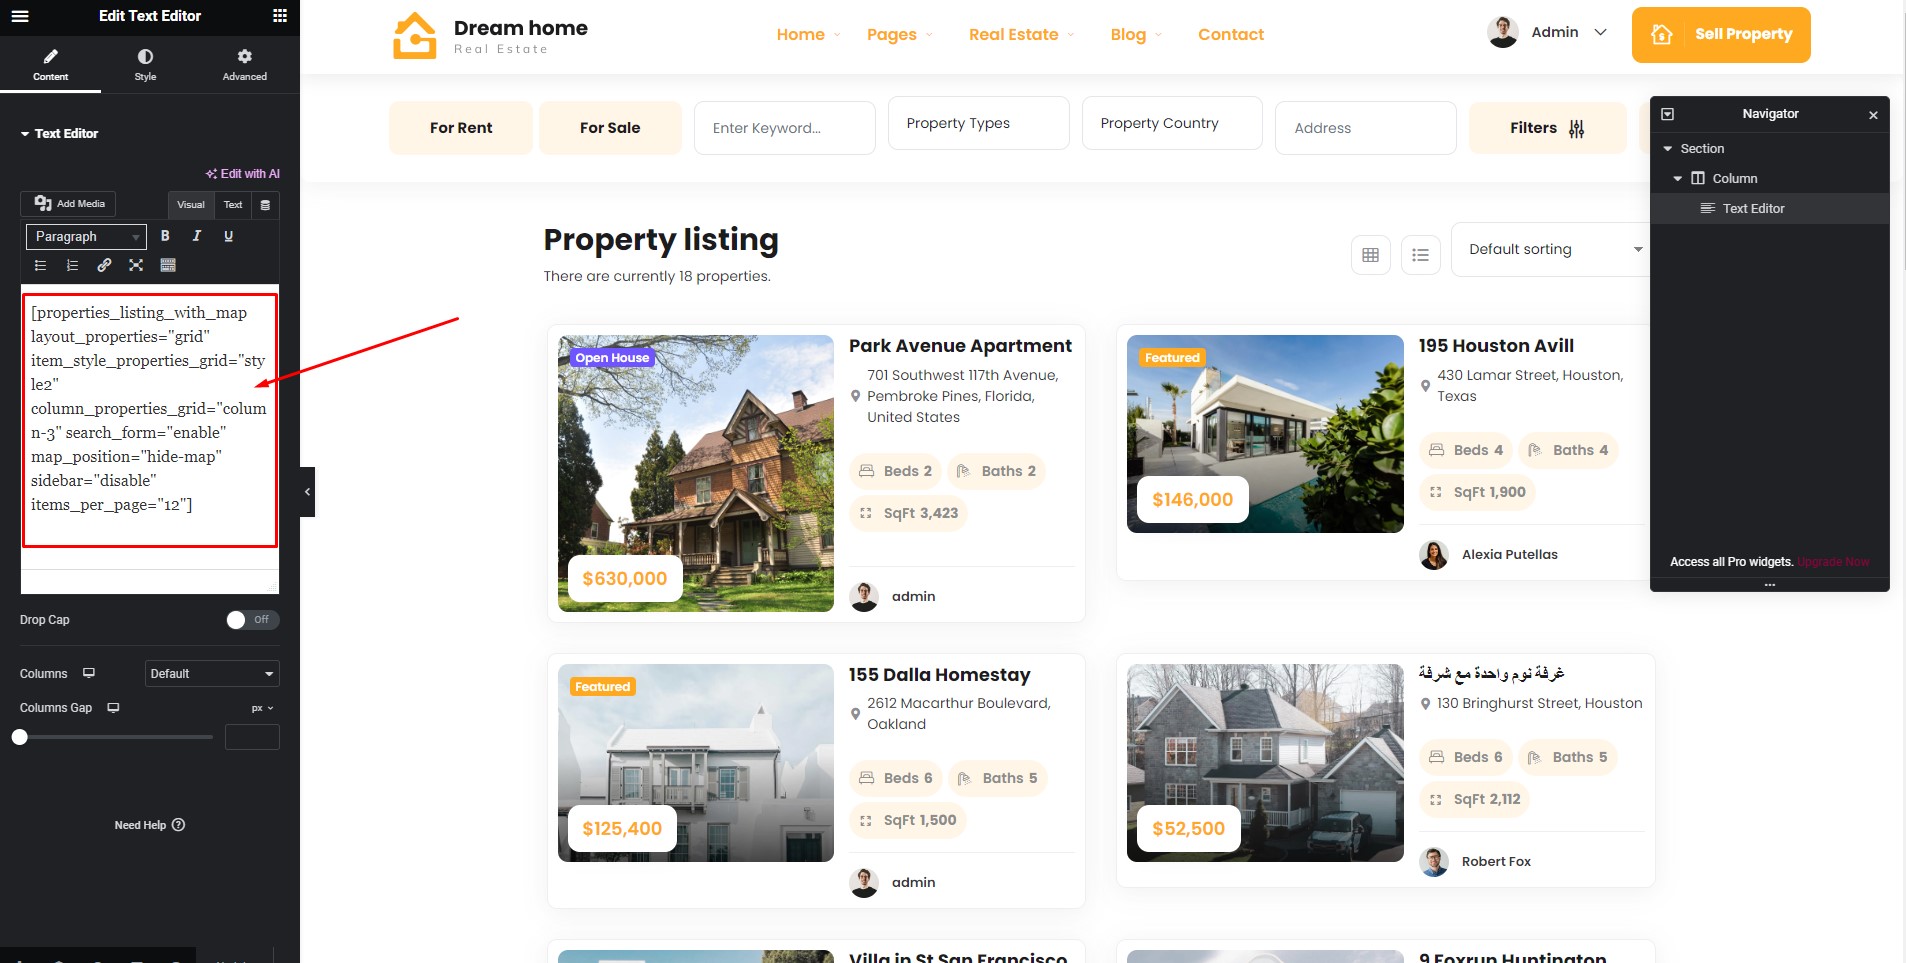Toggle italic formatting
This screenshot has width=1906, height=963.
tap(197, 236)
